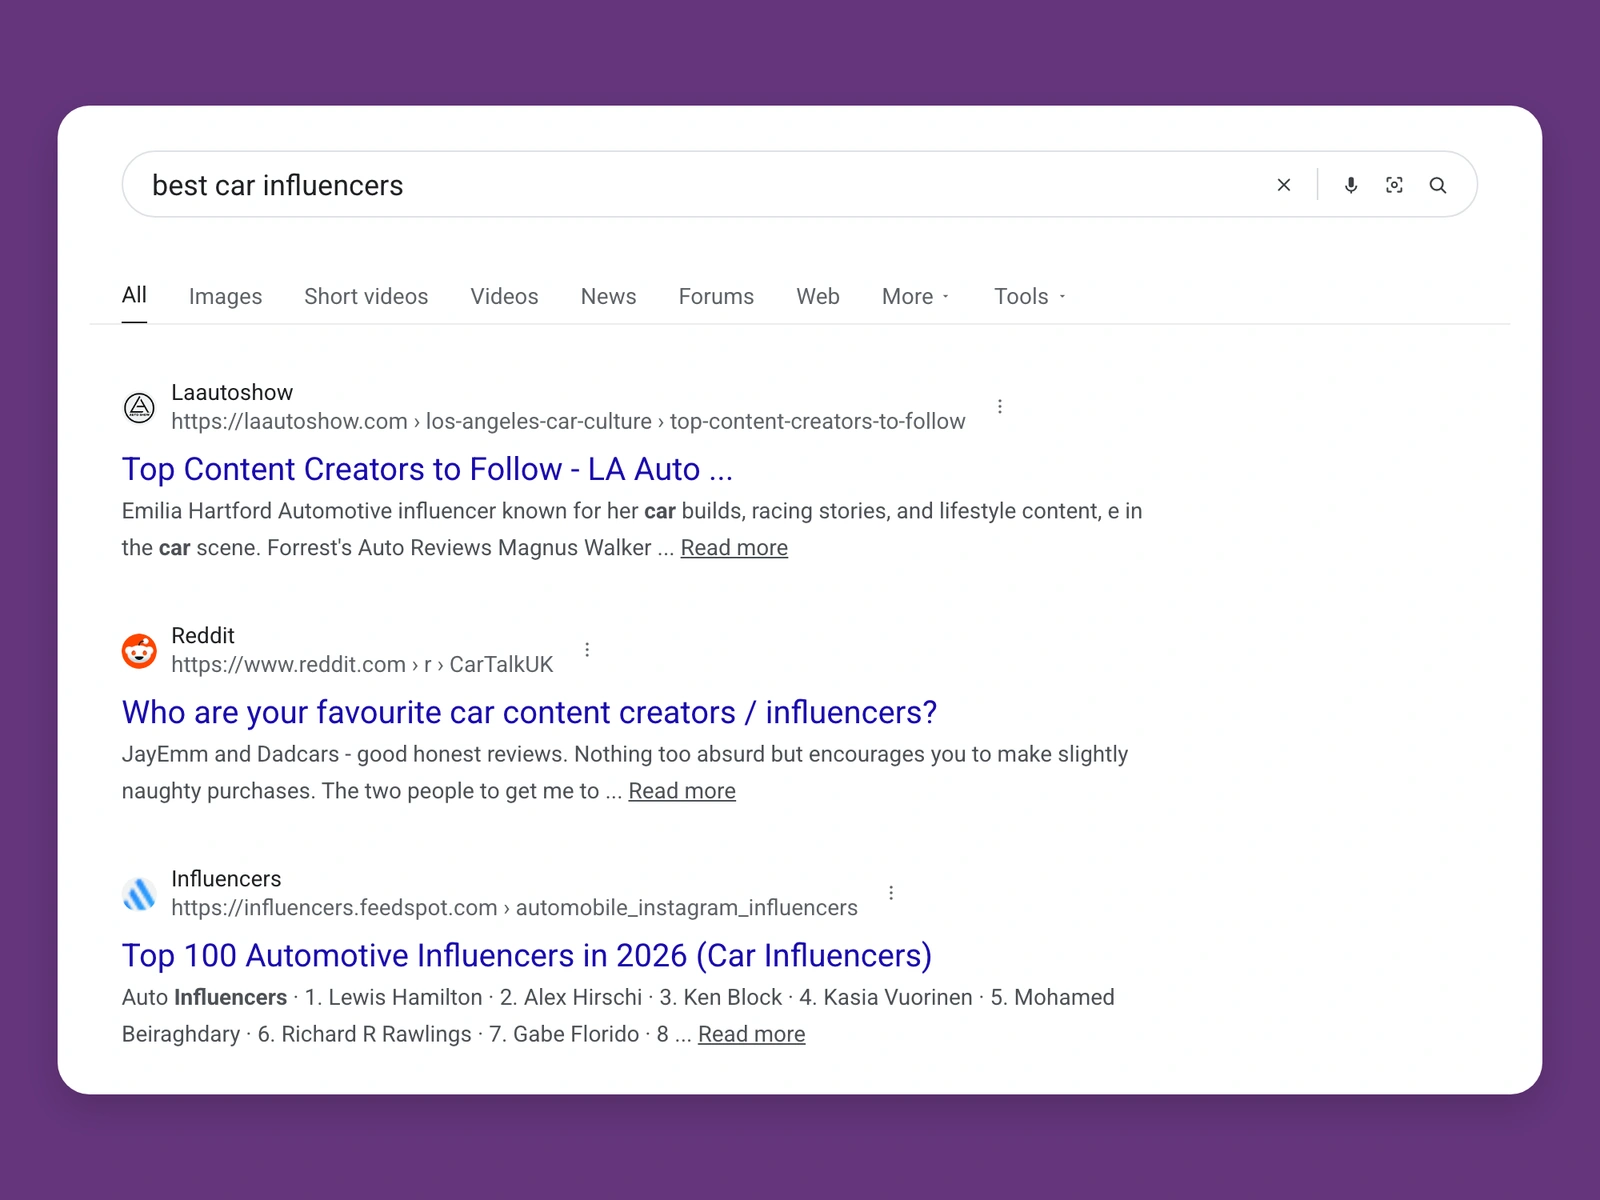Start voice search with the microphone icon
Image resolution: width=1600 pixels, height=1200 pixels.
point(1351,185)
